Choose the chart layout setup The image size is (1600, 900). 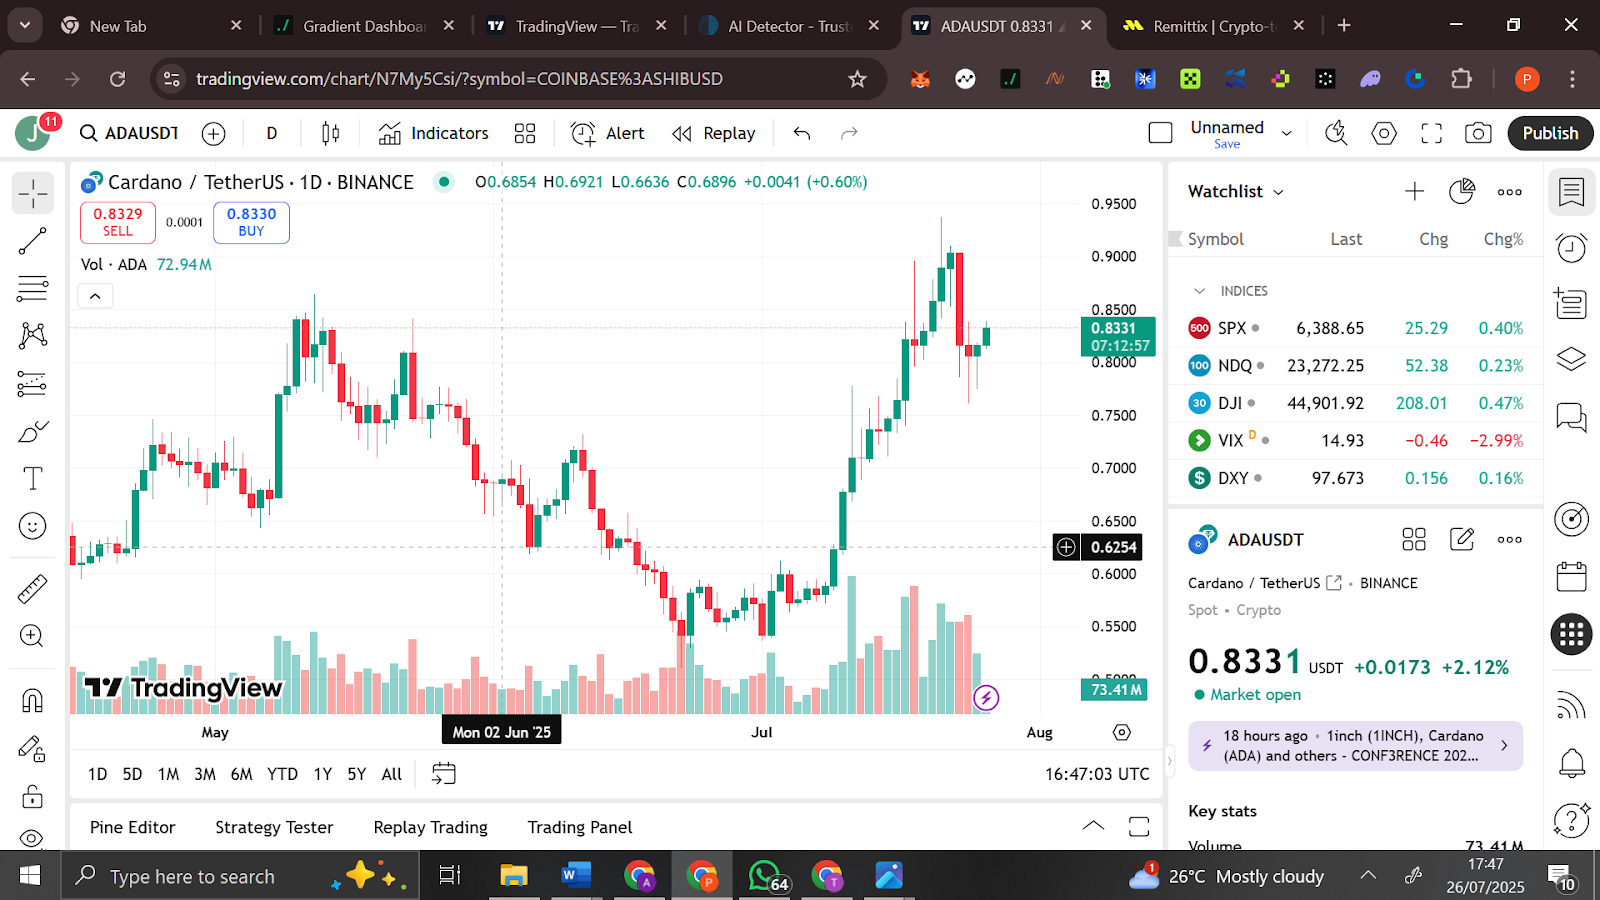pos(1160,133)
